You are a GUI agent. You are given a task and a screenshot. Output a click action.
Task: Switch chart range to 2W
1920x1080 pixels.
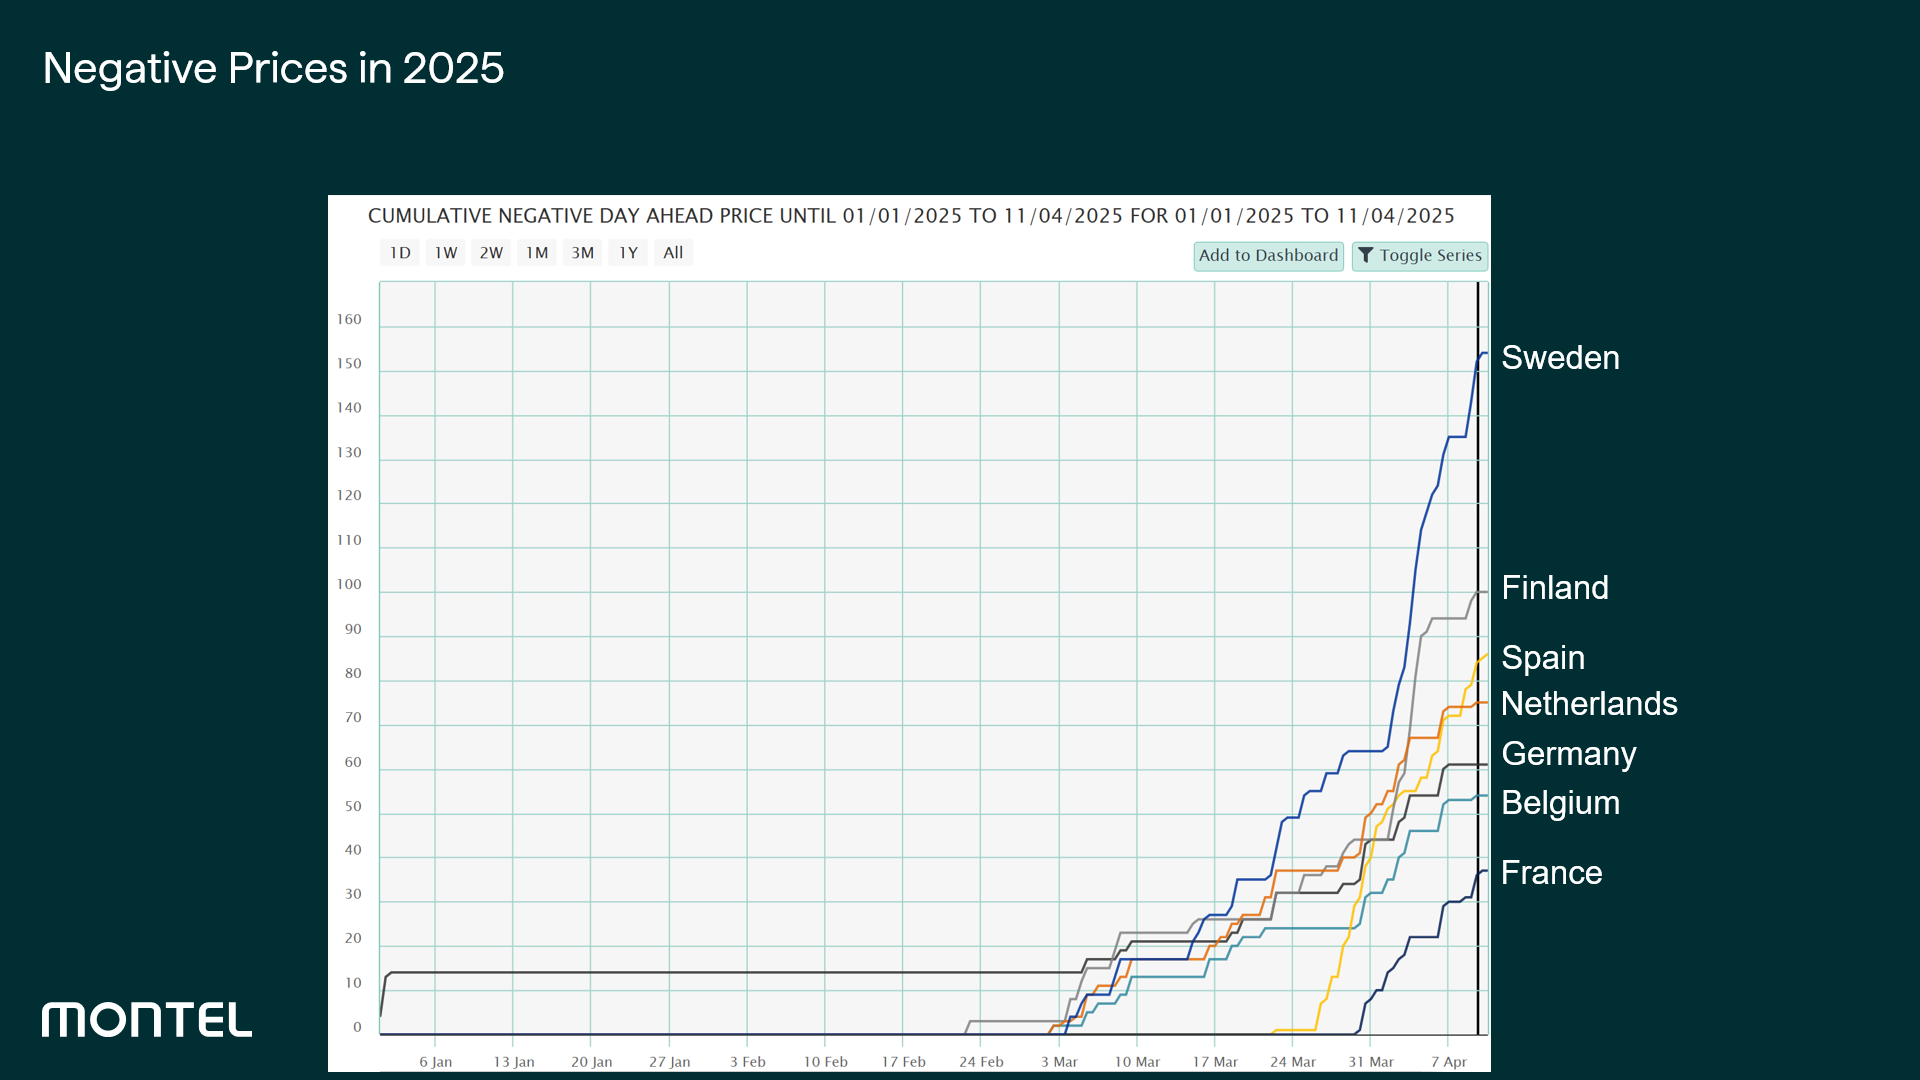(x=491, y=253)
